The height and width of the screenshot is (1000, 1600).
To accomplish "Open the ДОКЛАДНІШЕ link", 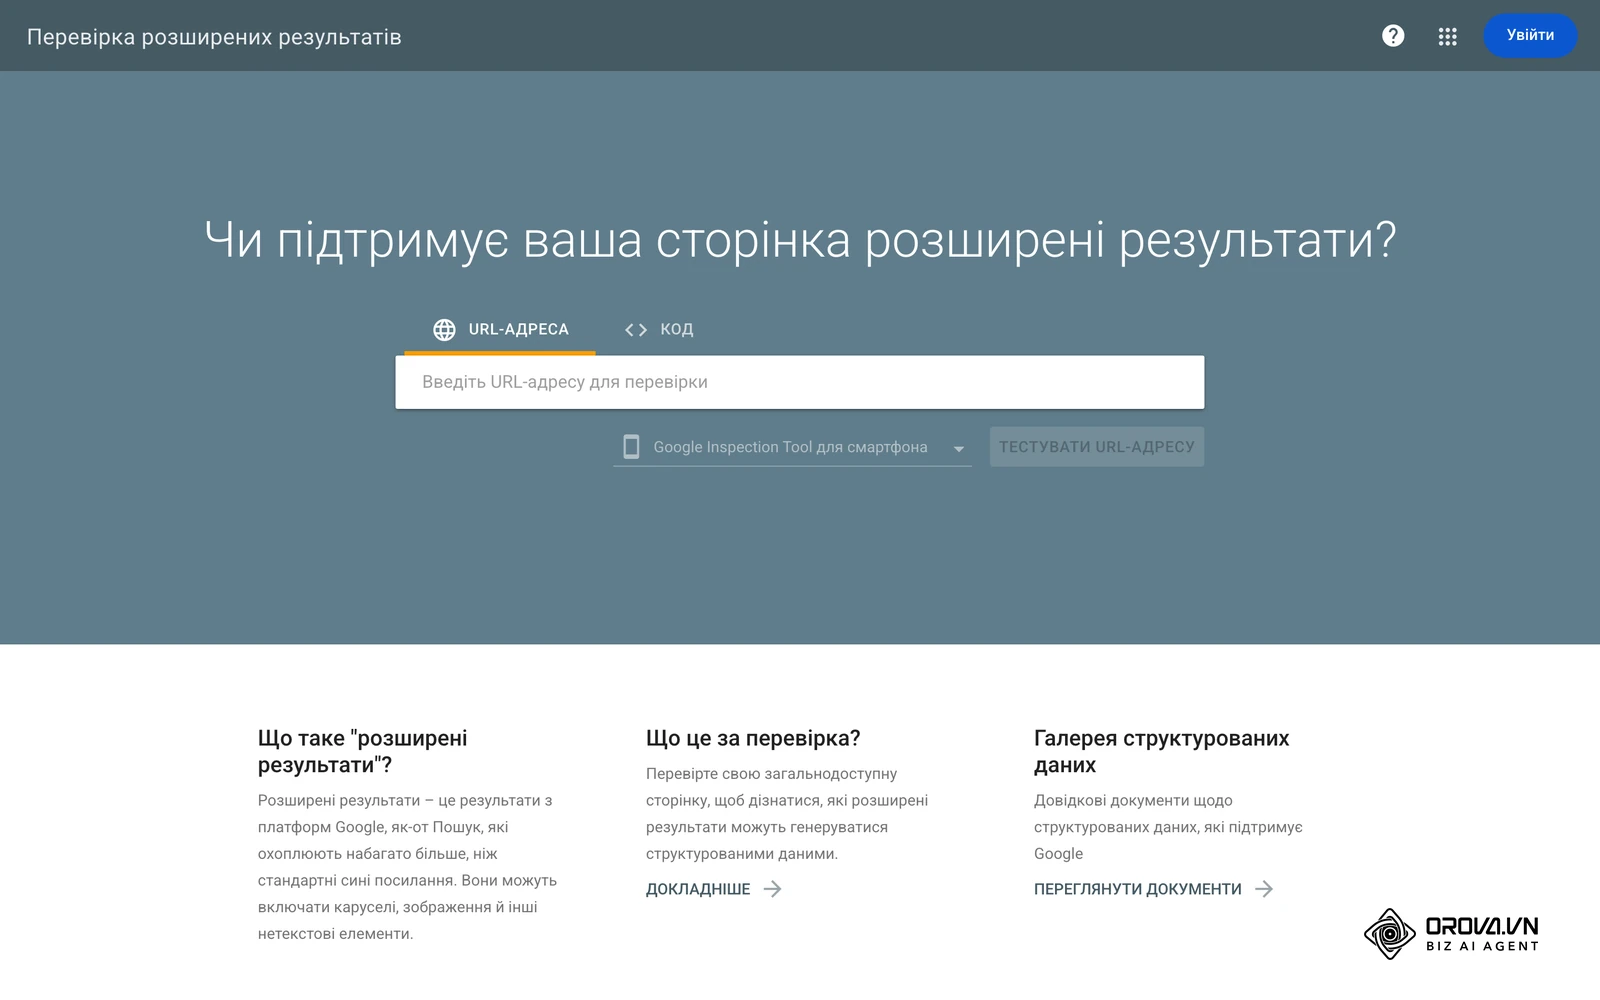I will [698, 889].
